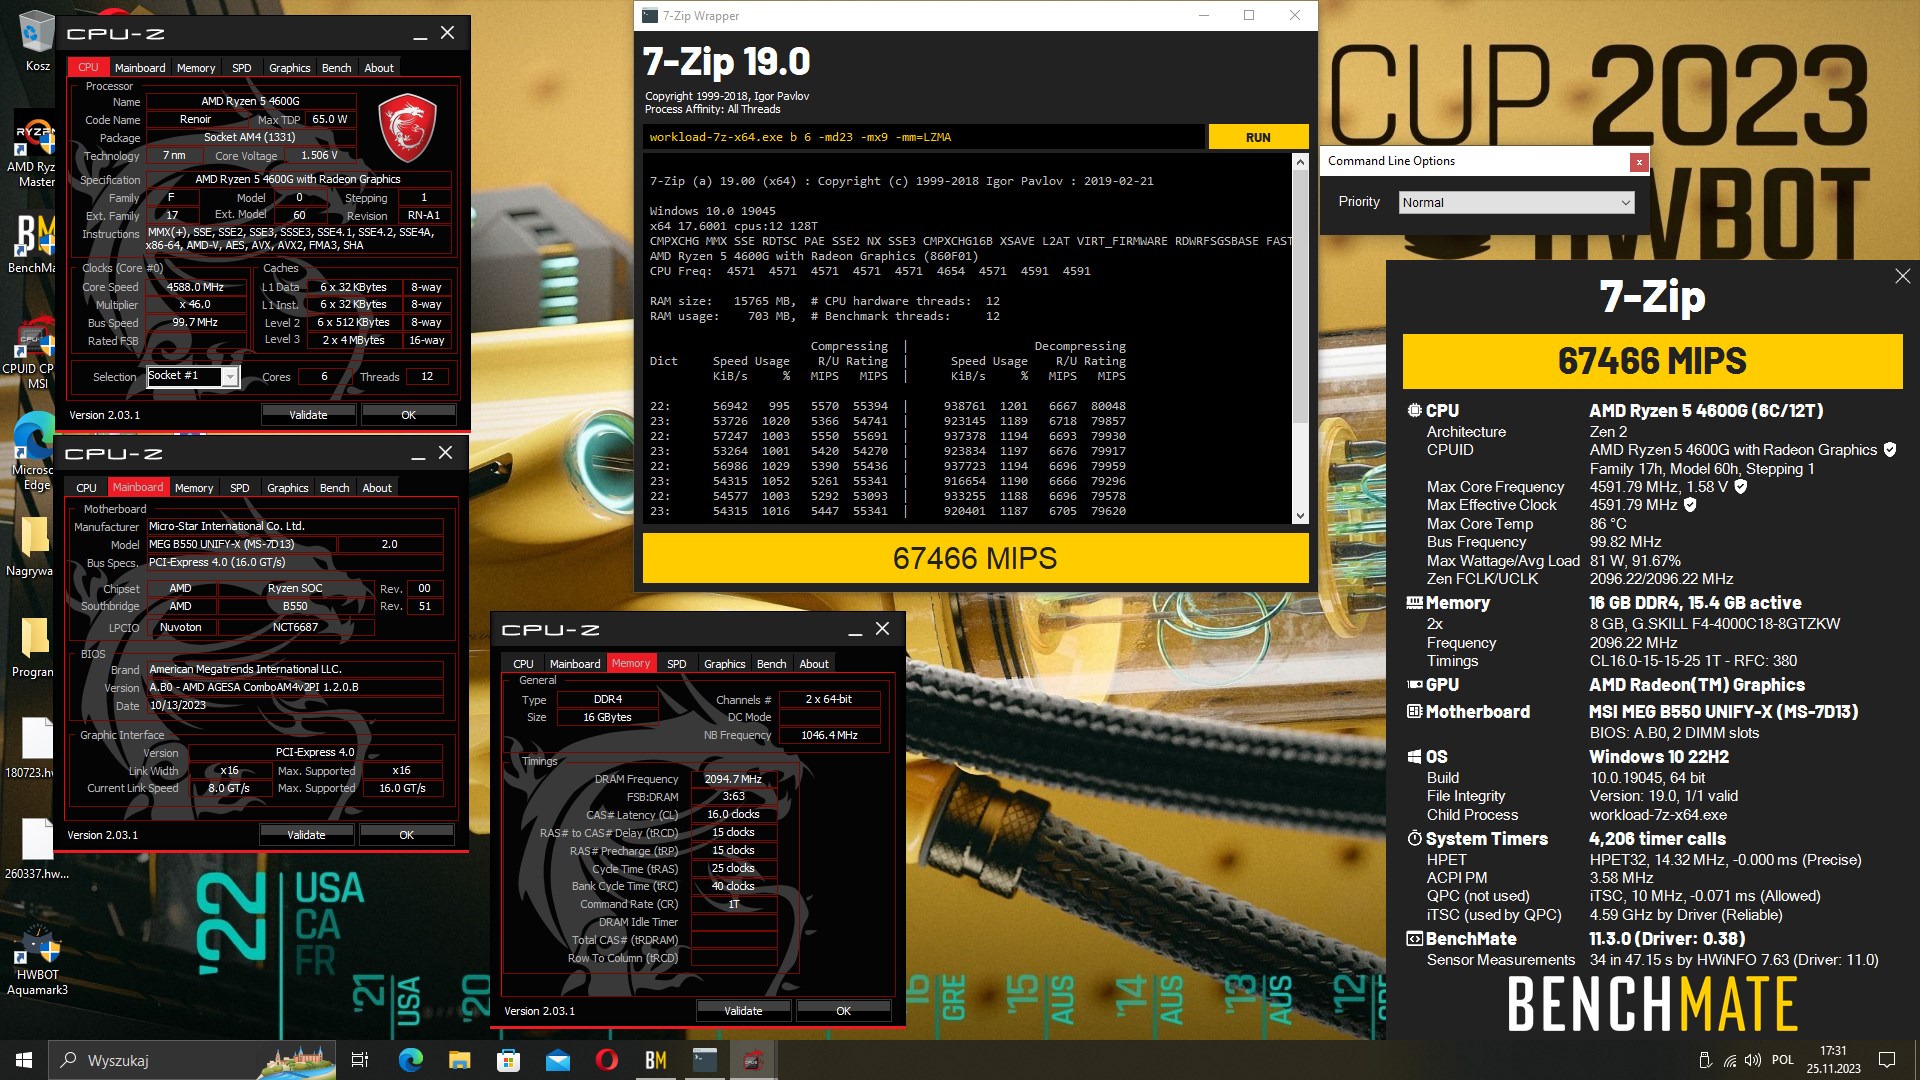Select 'AMD Ryzen 5 4600G' name field in CPU-Z

(250, 101)
